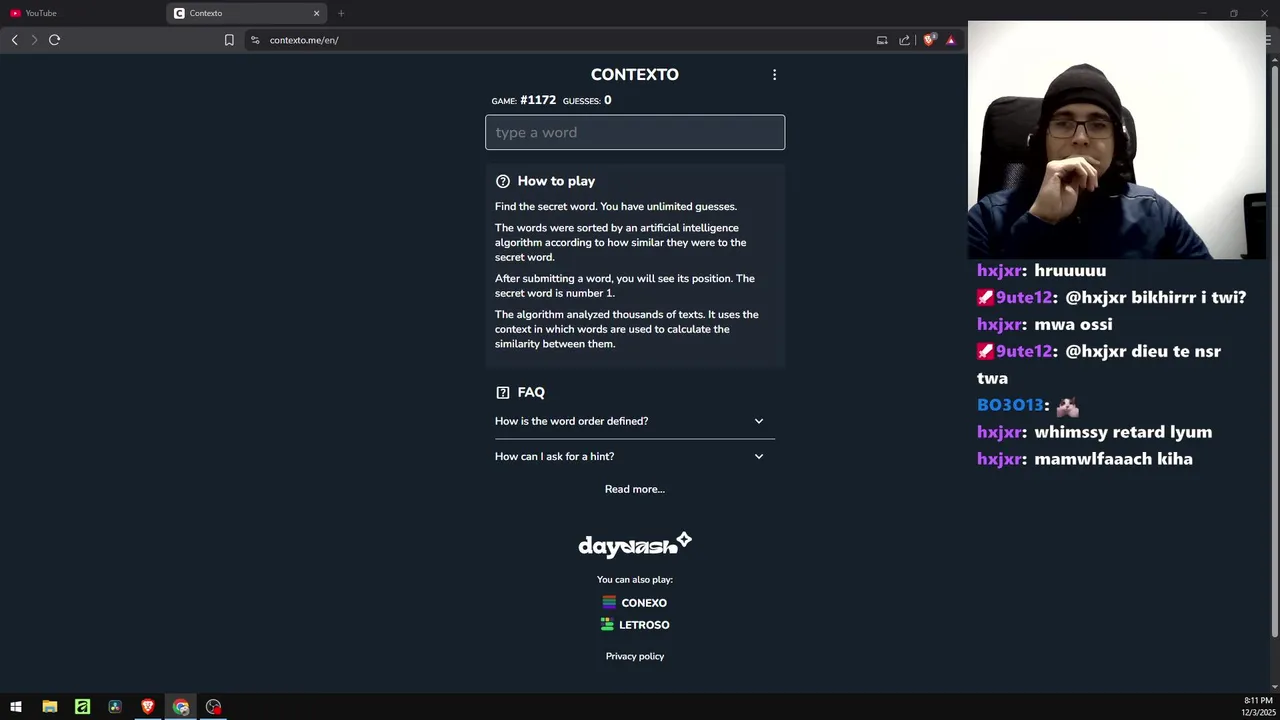Open File Explorer from the taskbar
The width and height of the screenshot is (1280, 720).
tap(49, 707)
